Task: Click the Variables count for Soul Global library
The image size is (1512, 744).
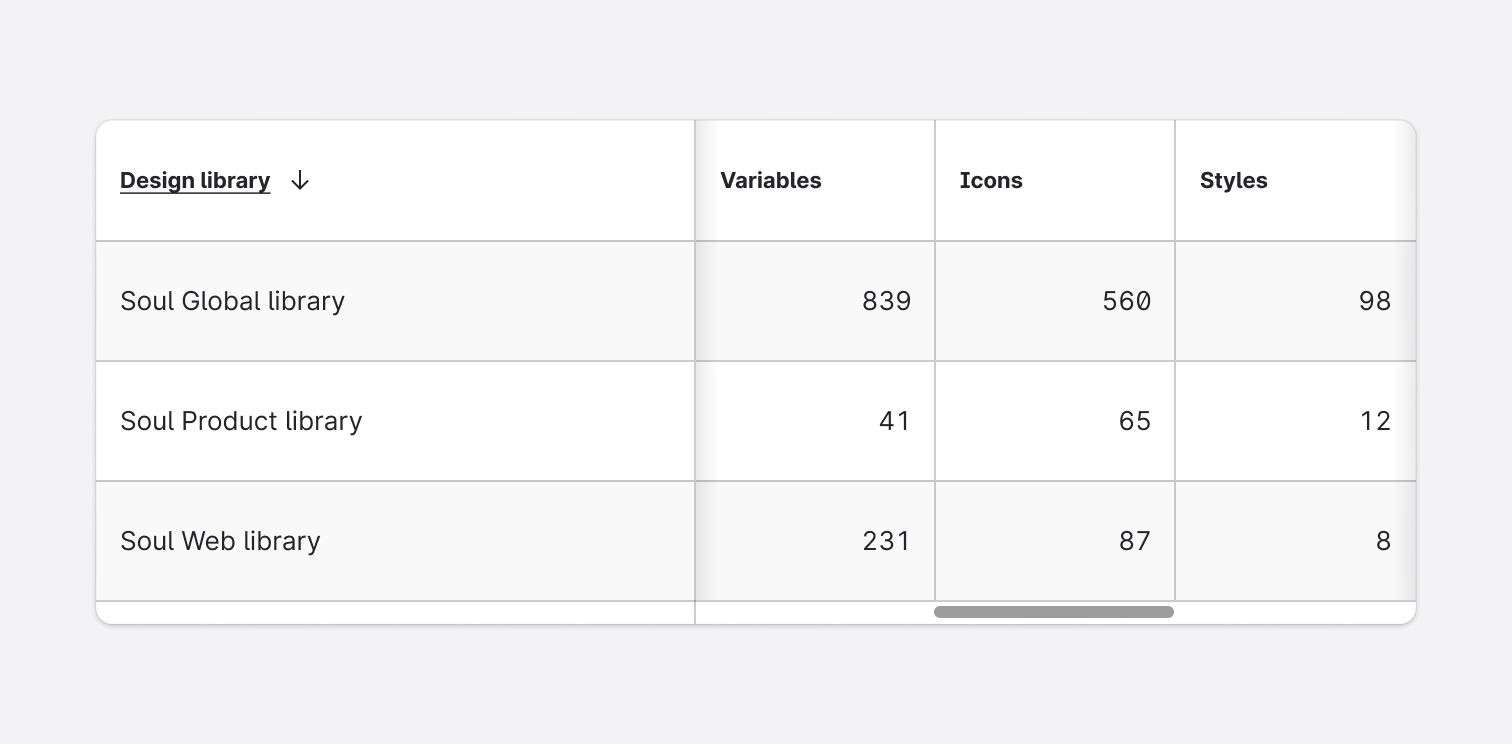Action: tap(886, 301)
